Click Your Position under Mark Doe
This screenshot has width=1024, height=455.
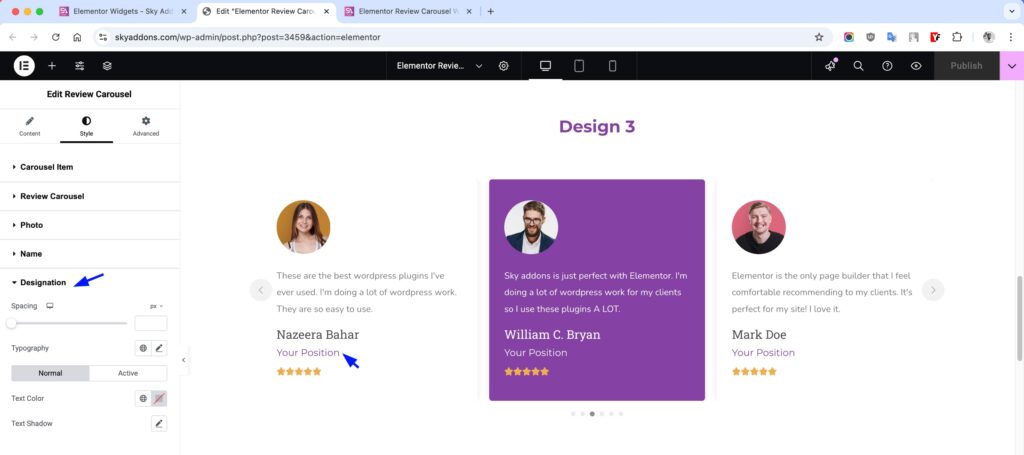pos(763,353)
